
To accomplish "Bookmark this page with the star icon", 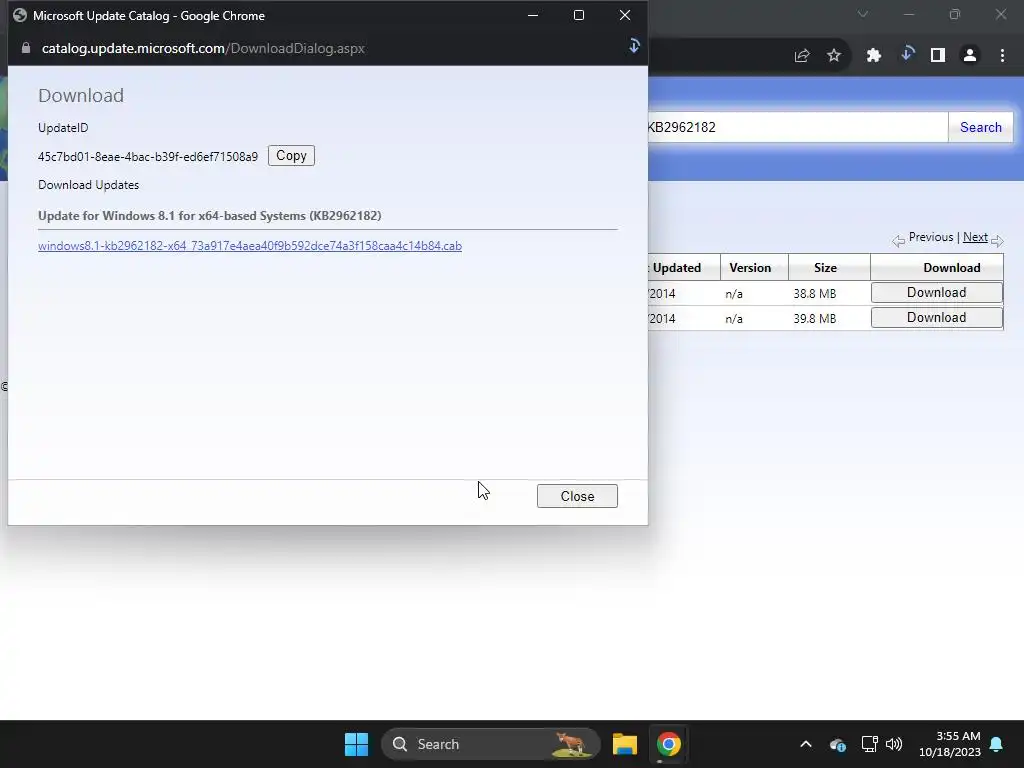I will 834,56.
